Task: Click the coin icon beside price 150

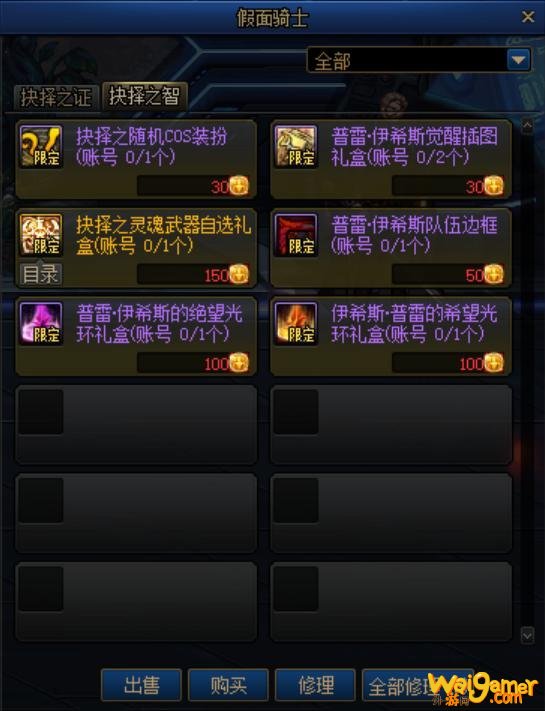Action: [x=239, y=274]
